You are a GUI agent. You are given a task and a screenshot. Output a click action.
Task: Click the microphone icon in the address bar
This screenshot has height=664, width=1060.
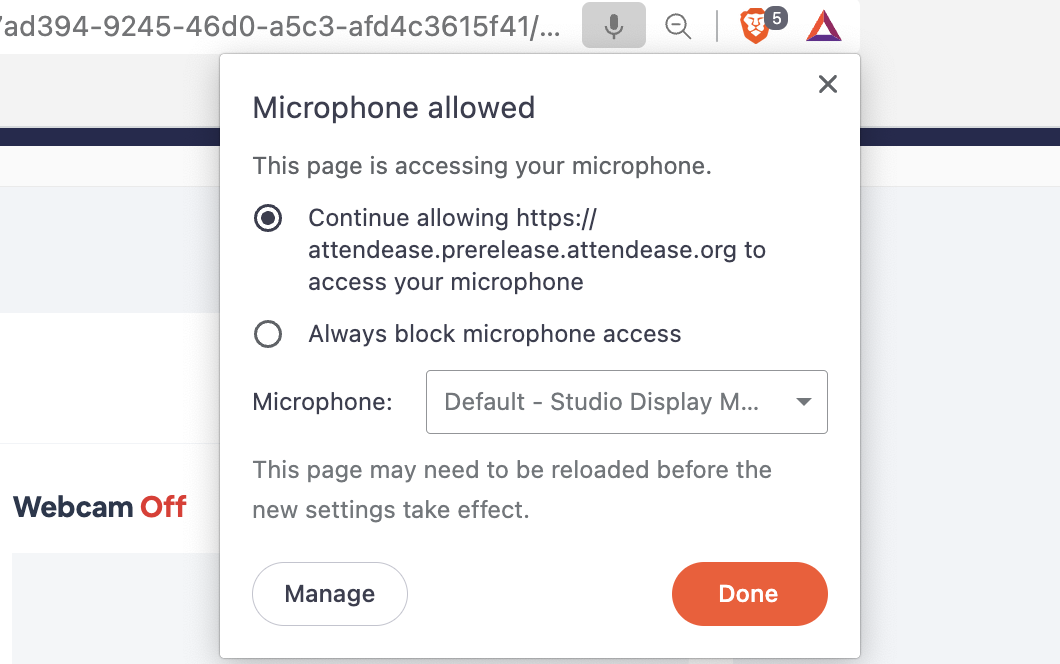pyautogui.click(x=613, y=26)
